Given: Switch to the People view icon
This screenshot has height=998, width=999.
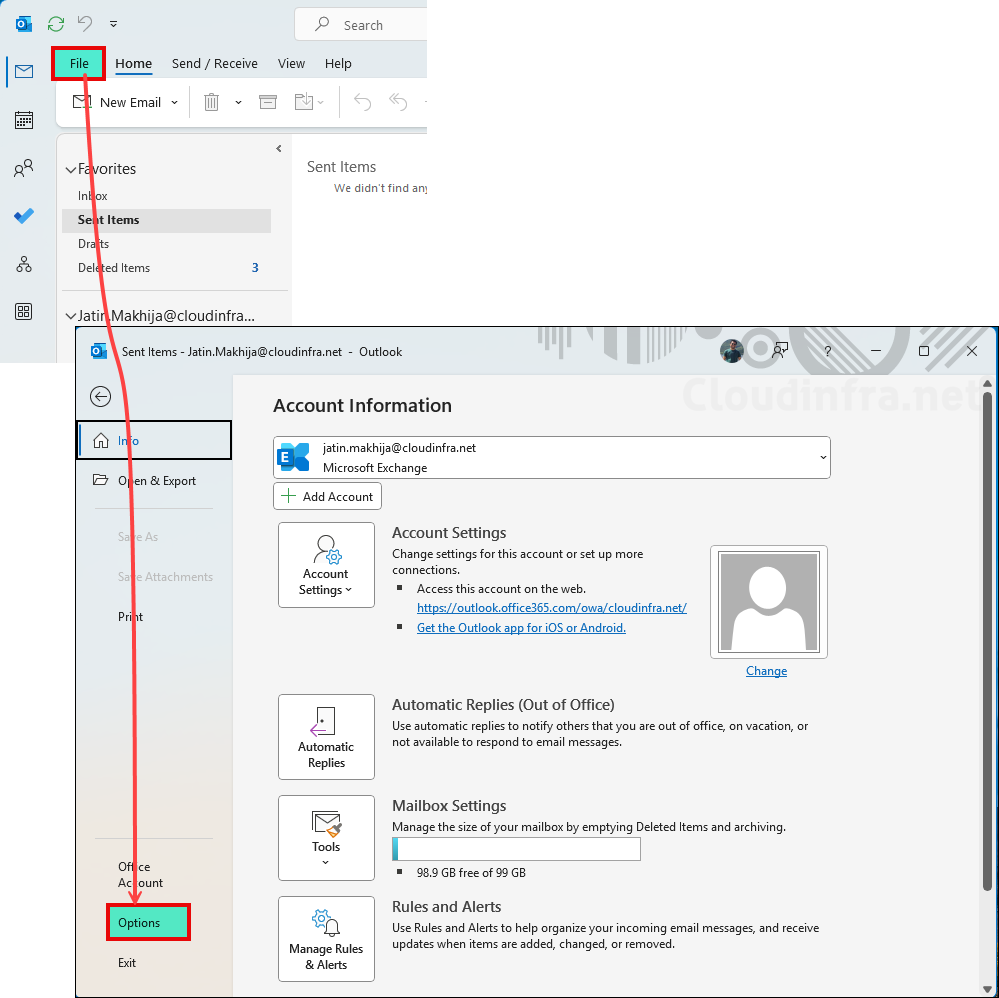Looking at the screenshot, I should pyautogui.click(x=23, y=167).
